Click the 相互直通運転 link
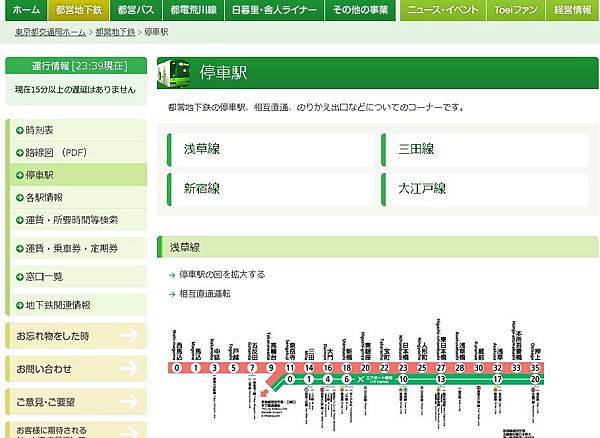Image resolution: width=600 pixels, height=438 pixels. coord(205,294)
